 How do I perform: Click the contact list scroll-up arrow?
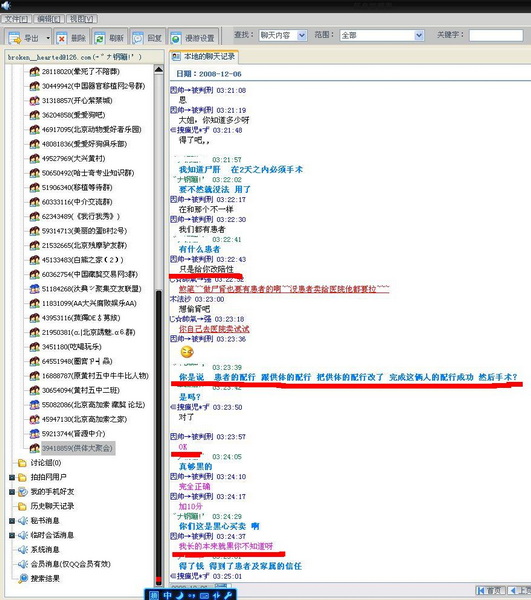coord(159,70)
